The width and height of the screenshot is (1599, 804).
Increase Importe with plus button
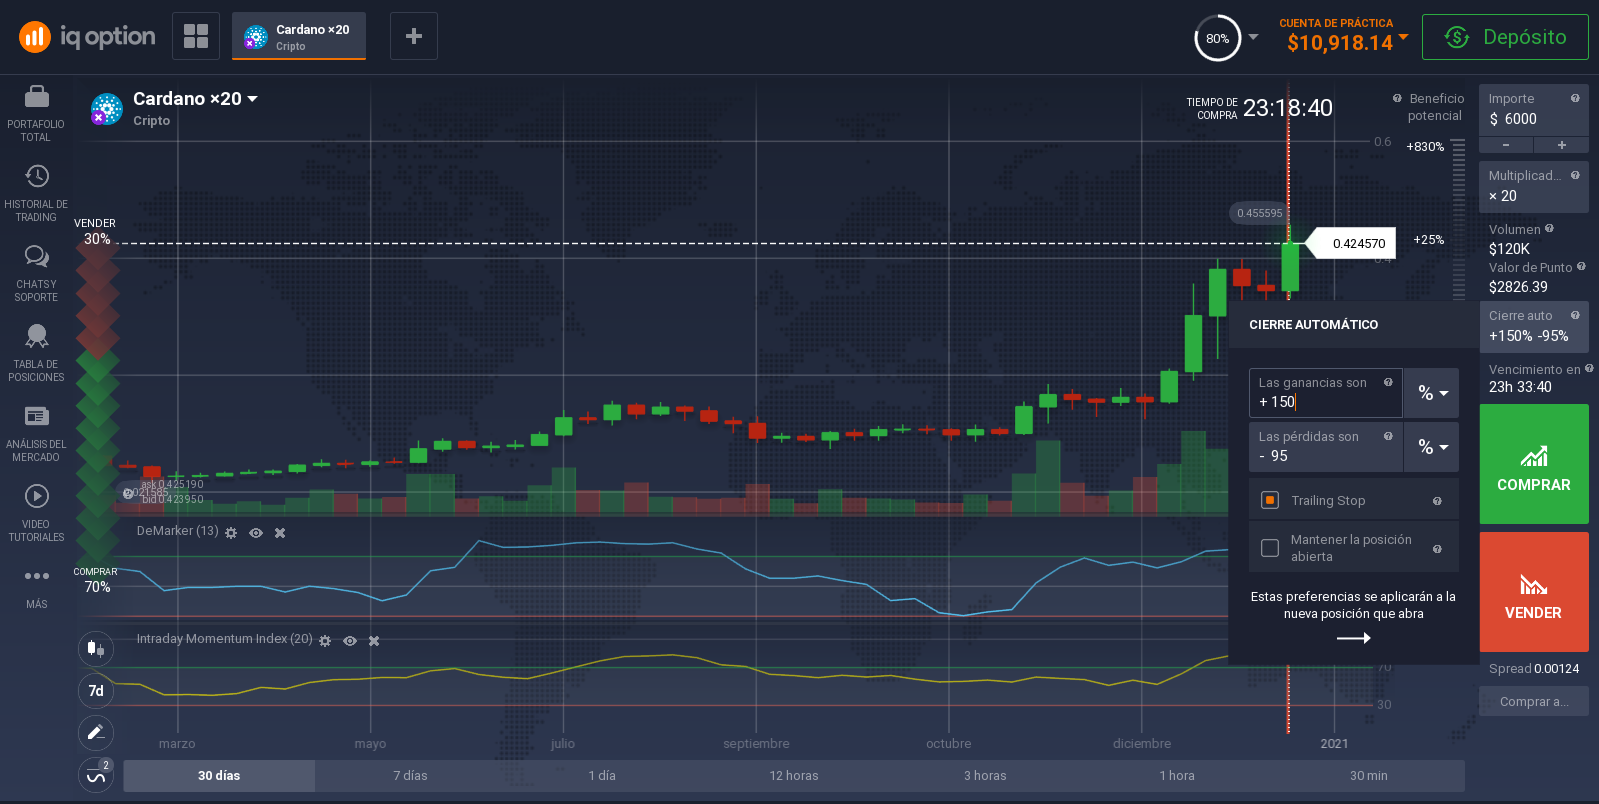coord(1562,145)
